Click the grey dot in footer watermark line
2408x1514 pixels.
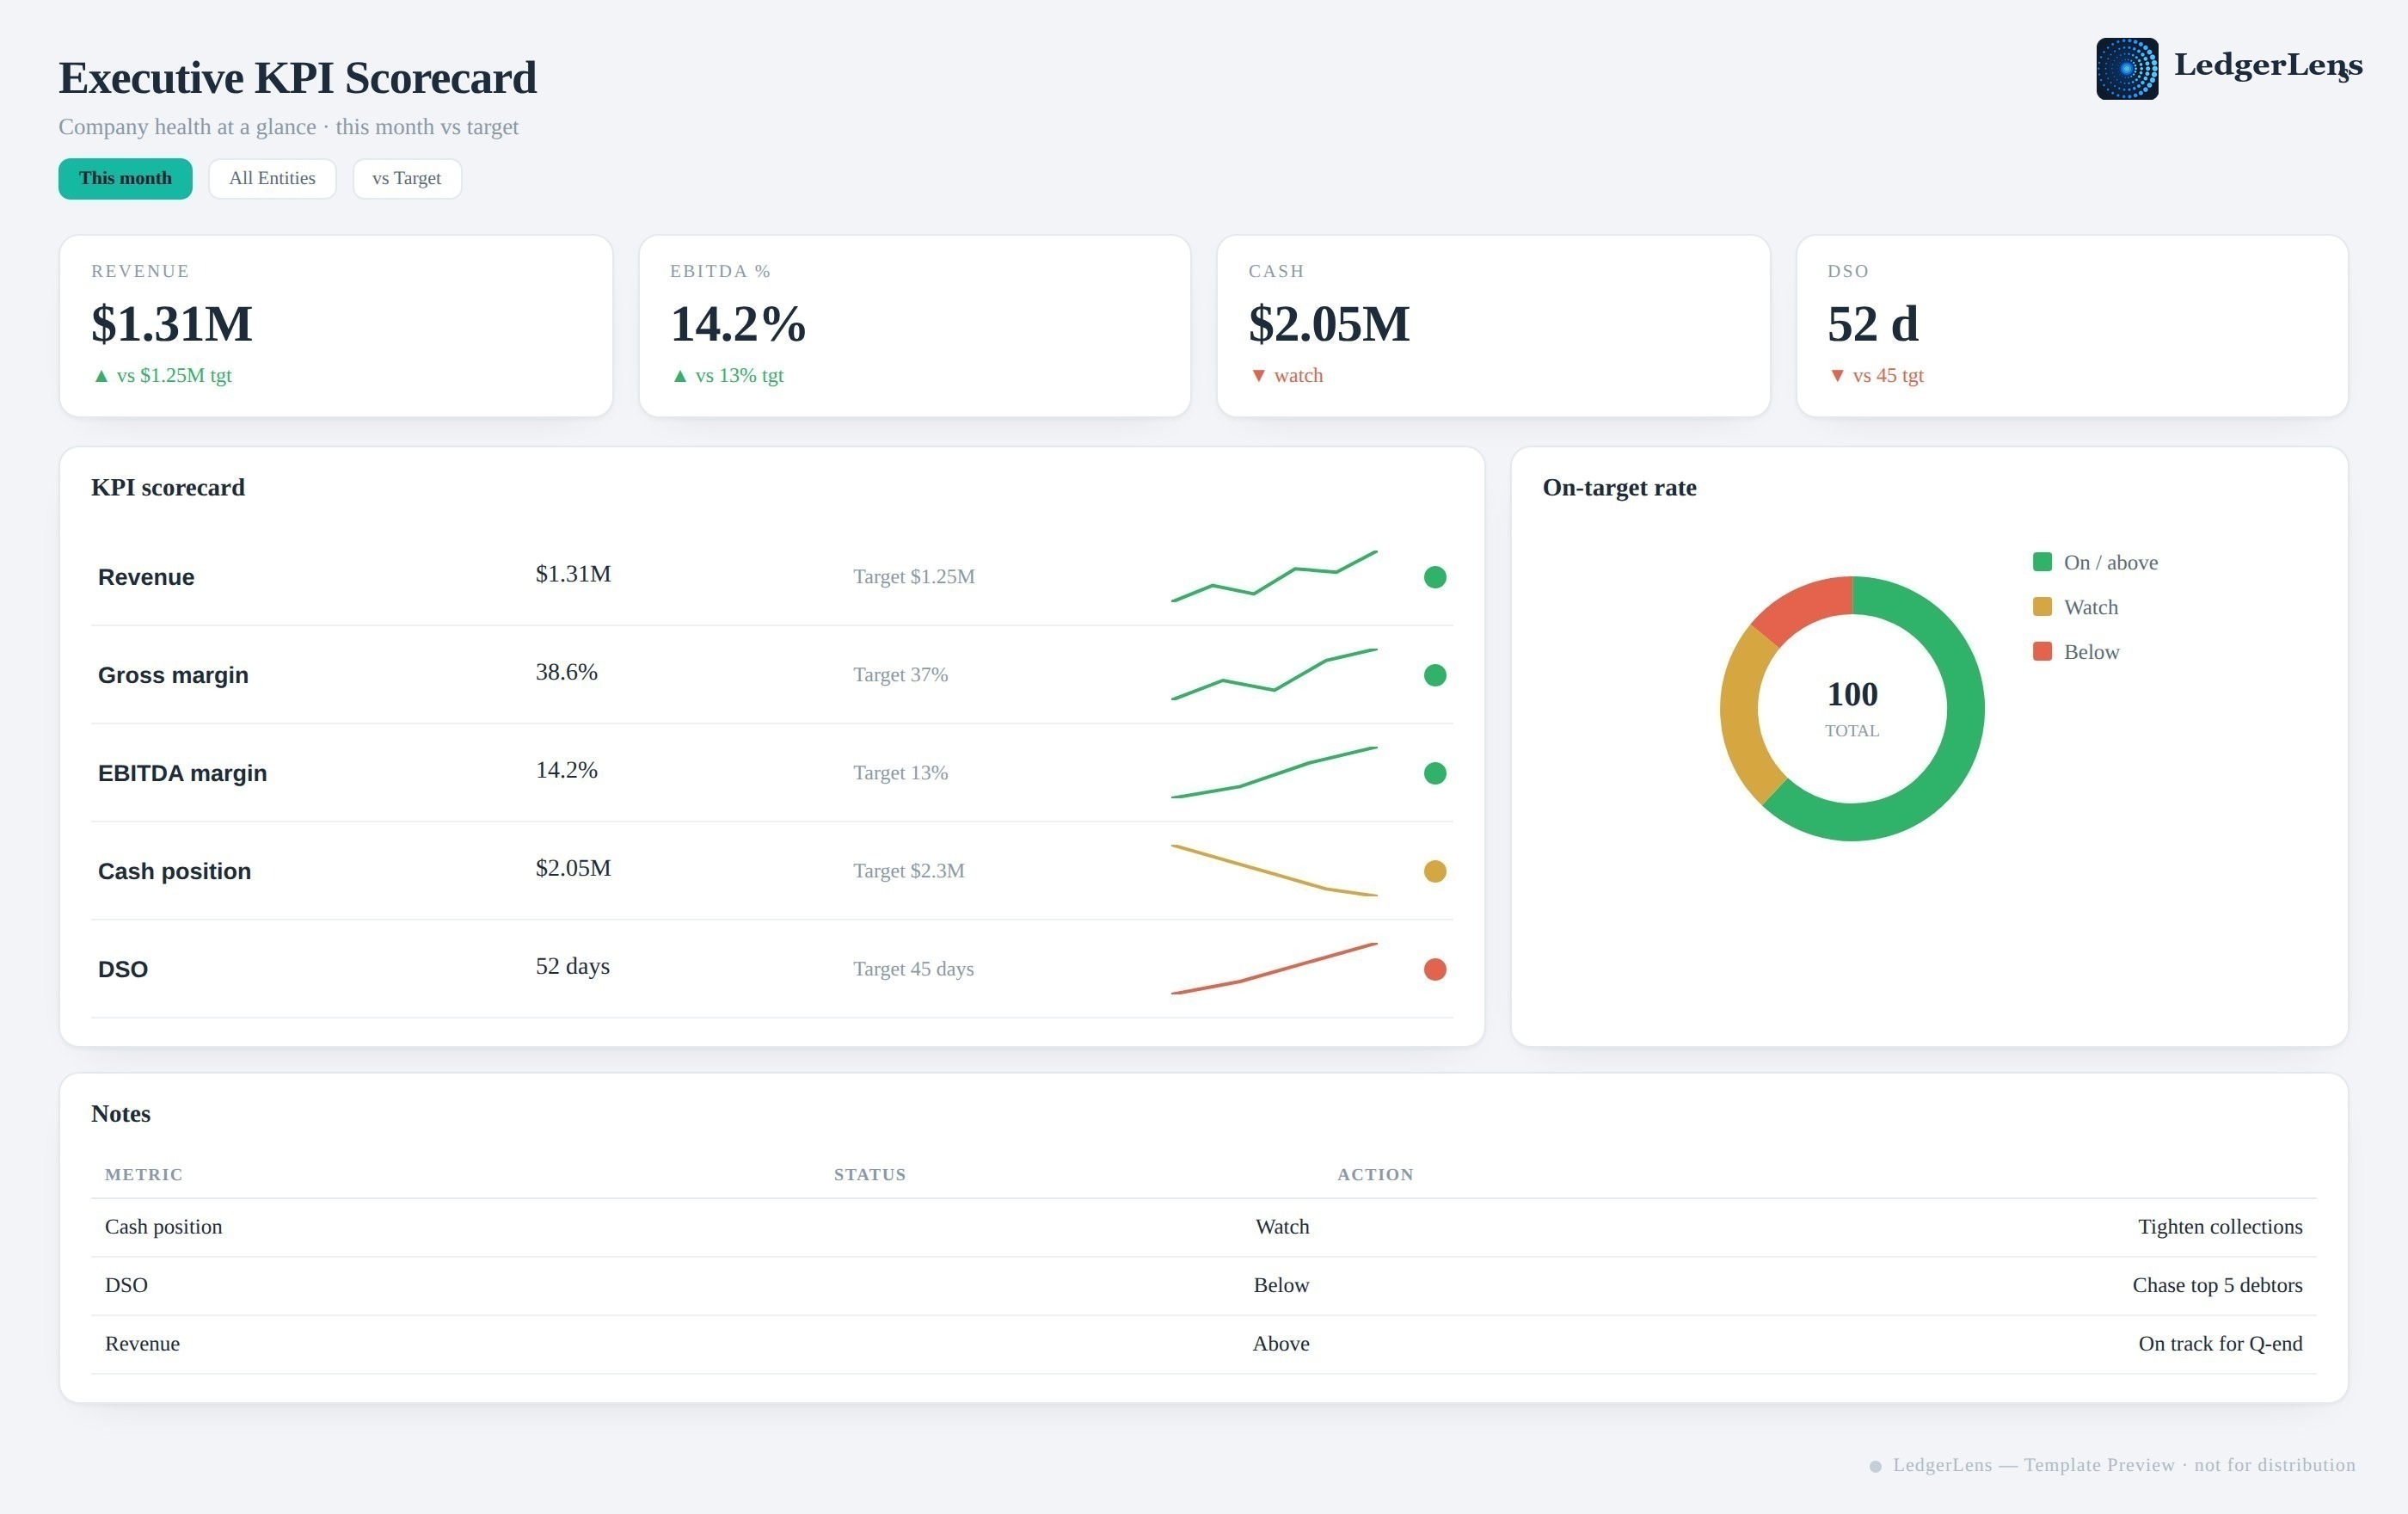coord(1876,1467)
